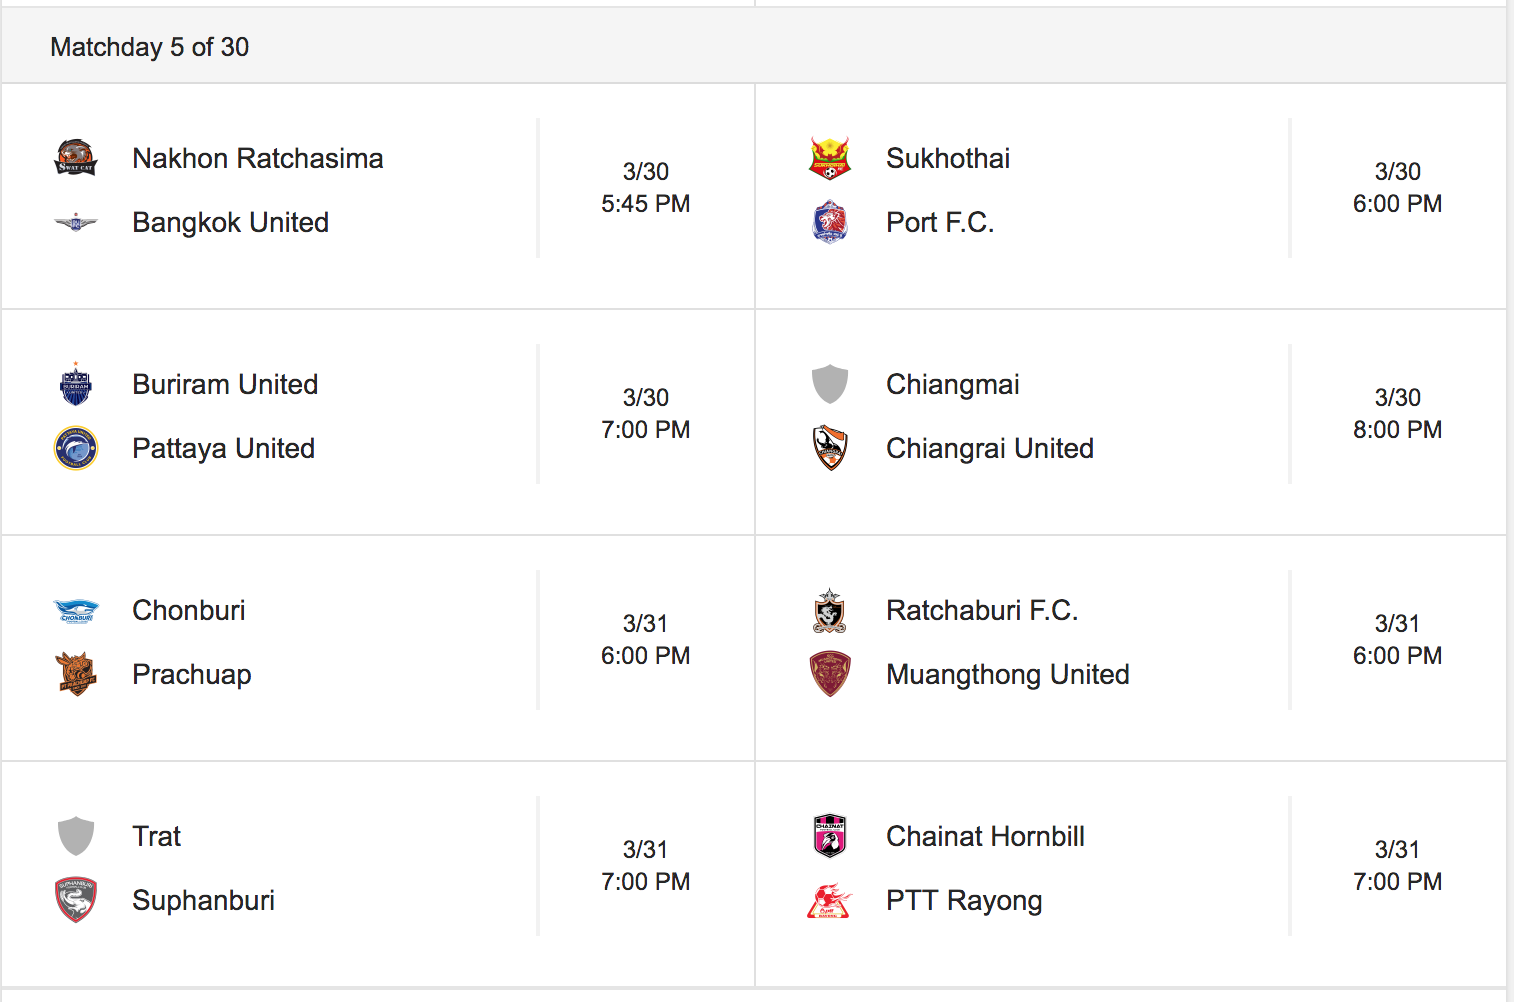Click the PTT Rayong red logo
This screenshot has height=1002, width=1514.
click(830, 900)
